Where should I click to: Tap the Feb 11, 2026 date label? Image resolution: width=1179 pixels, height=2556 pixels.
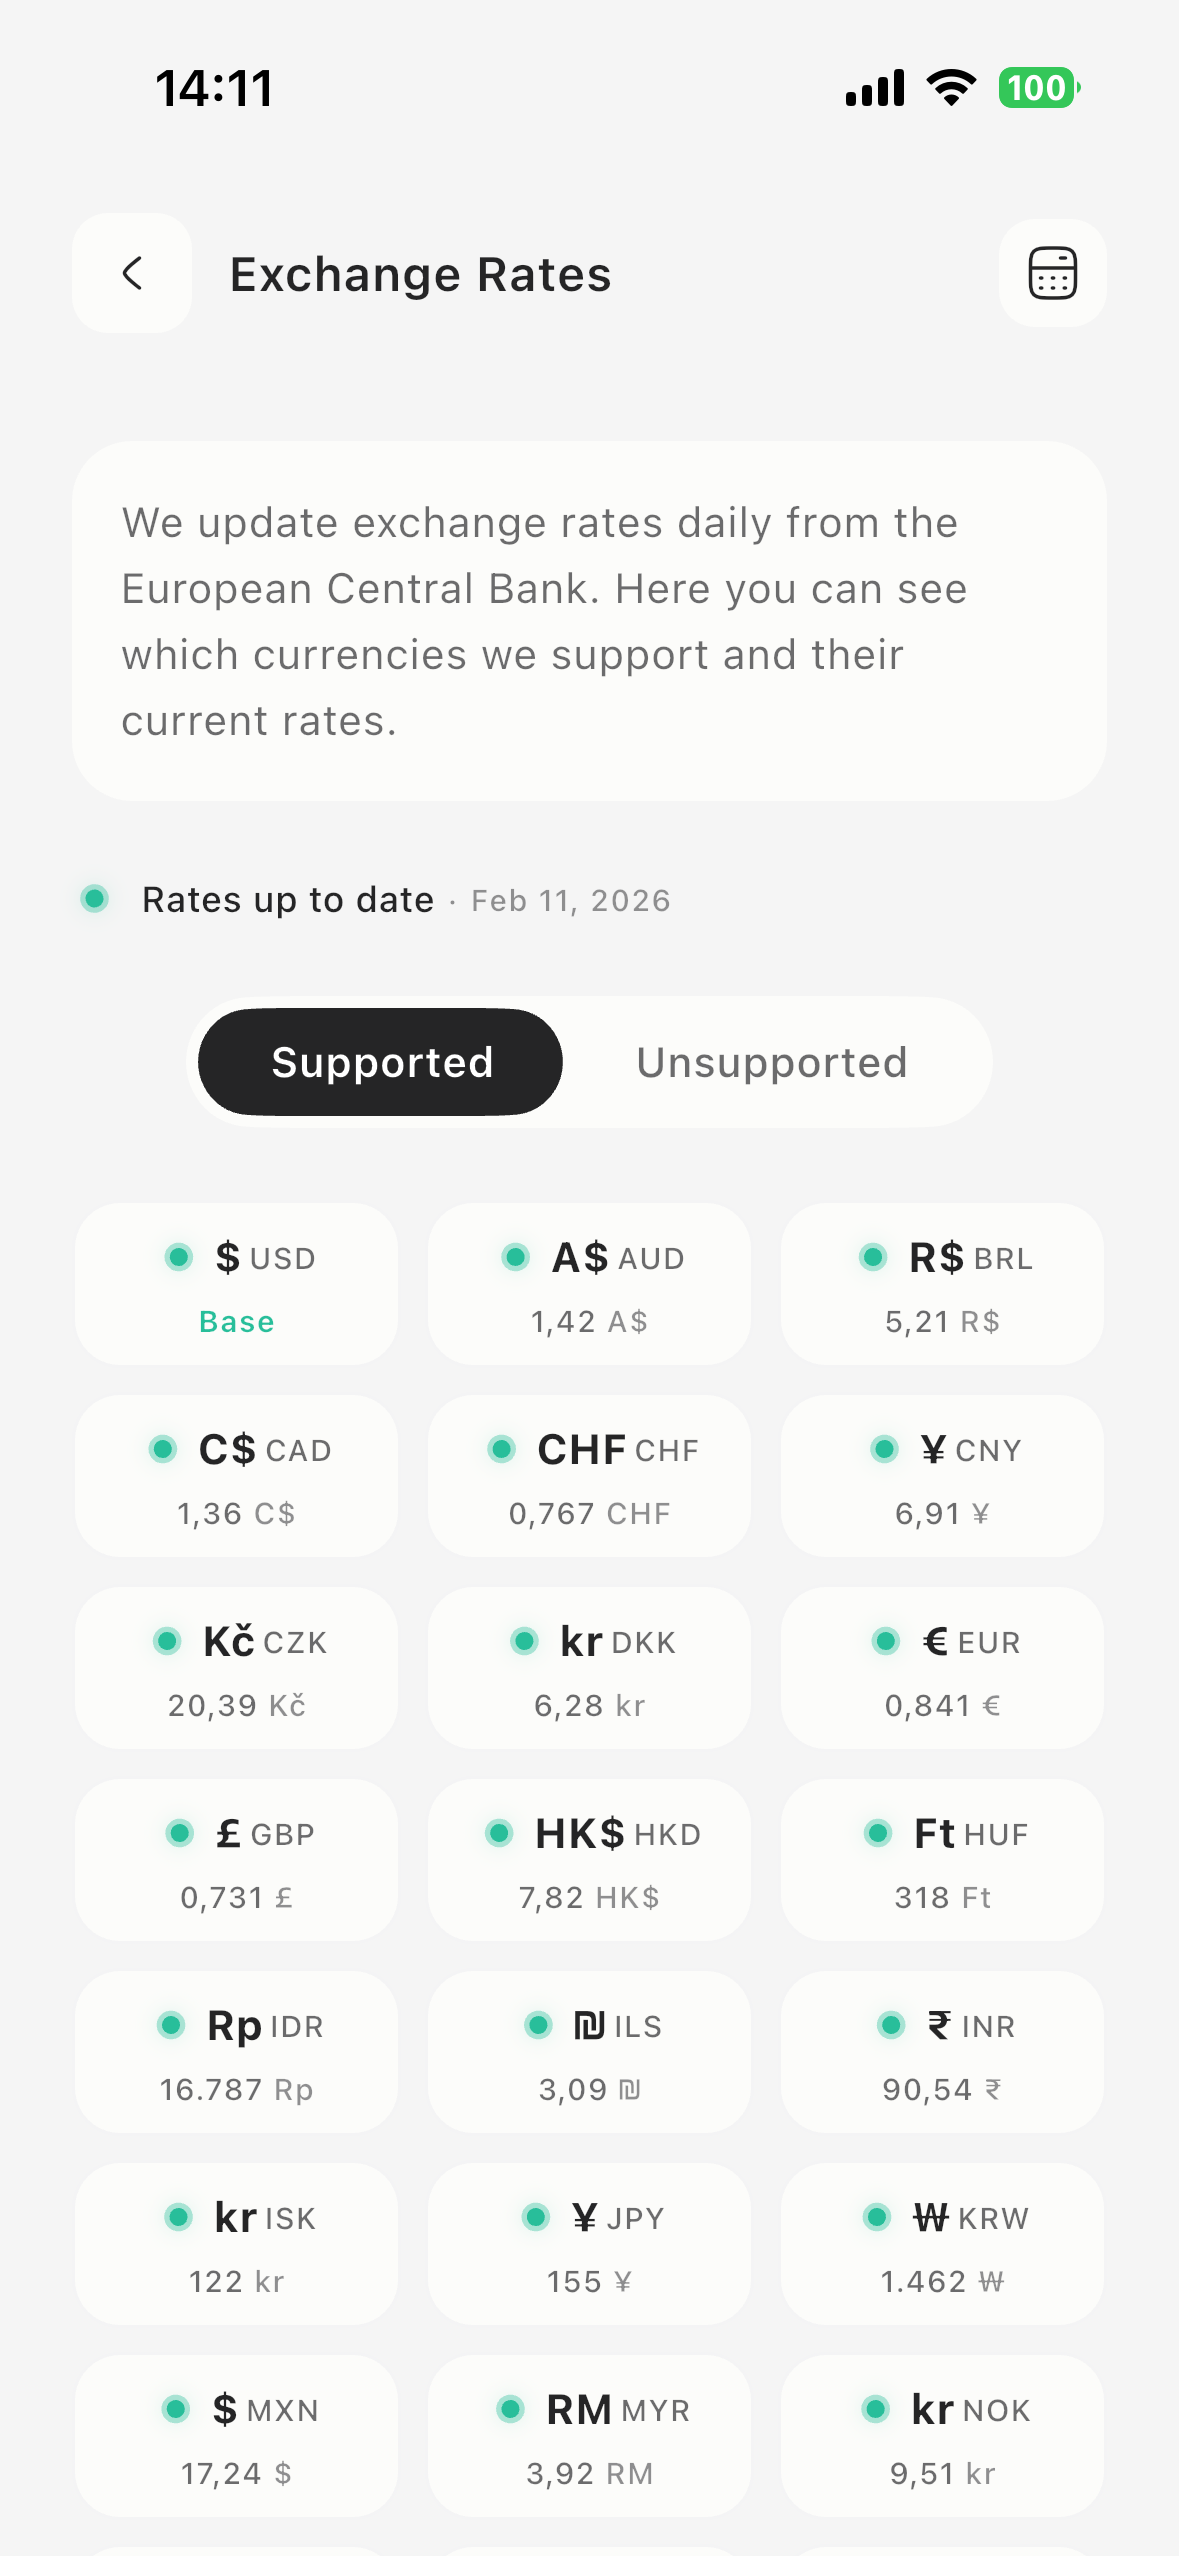tap(571, 901)
